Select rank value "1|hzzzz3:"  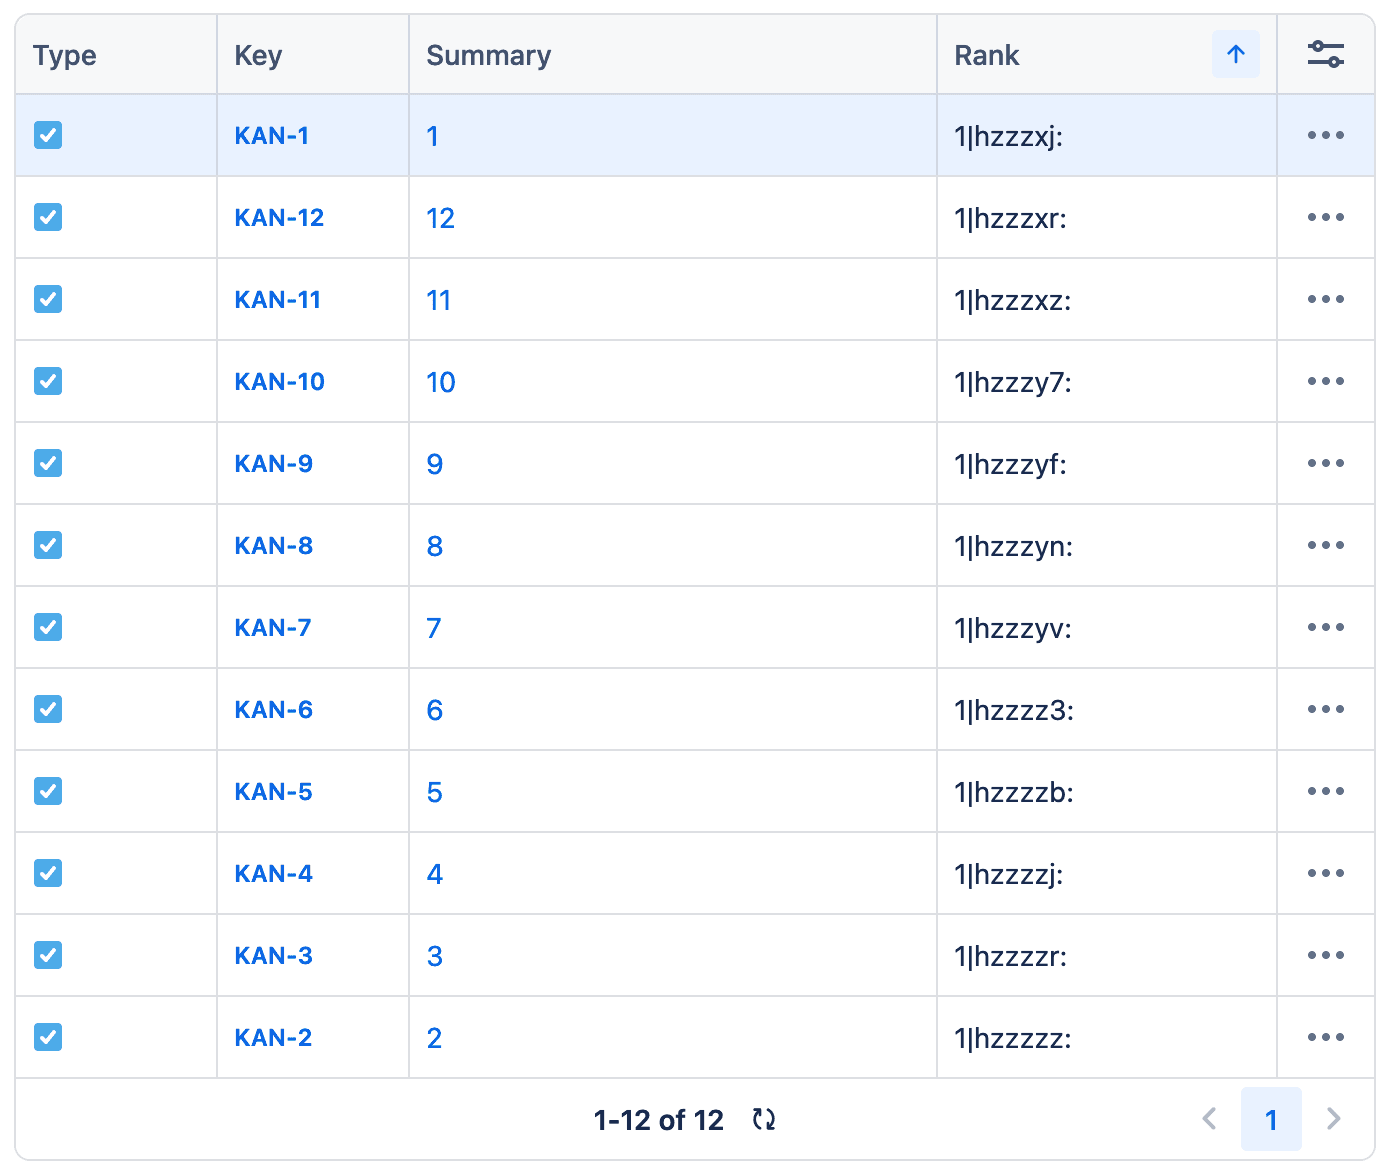point(1014,710)
